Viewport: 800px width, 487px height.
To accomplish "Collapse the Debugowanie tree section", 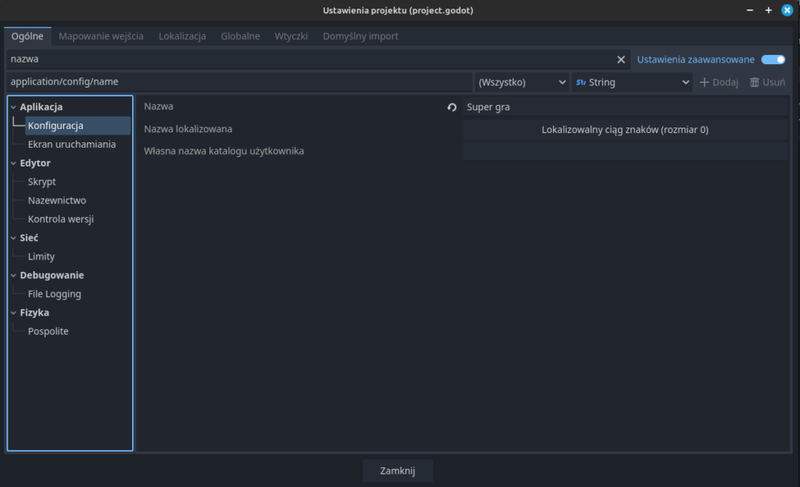I will (x=14, y=275).
